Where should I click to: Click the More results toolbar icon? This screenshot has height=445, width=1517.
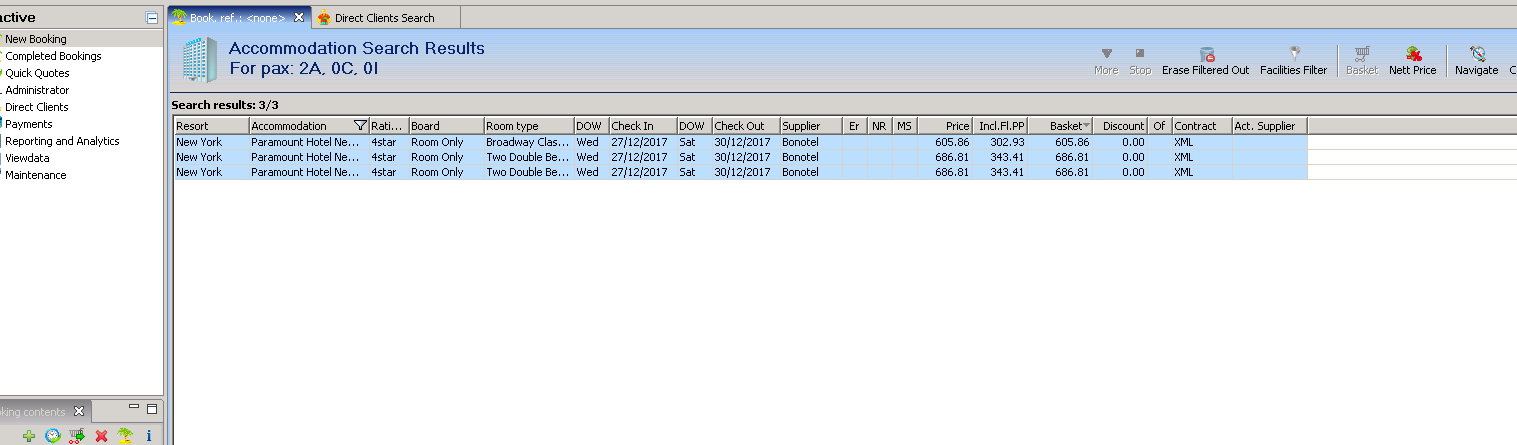pyautogui.click(x=1106, y=53)
